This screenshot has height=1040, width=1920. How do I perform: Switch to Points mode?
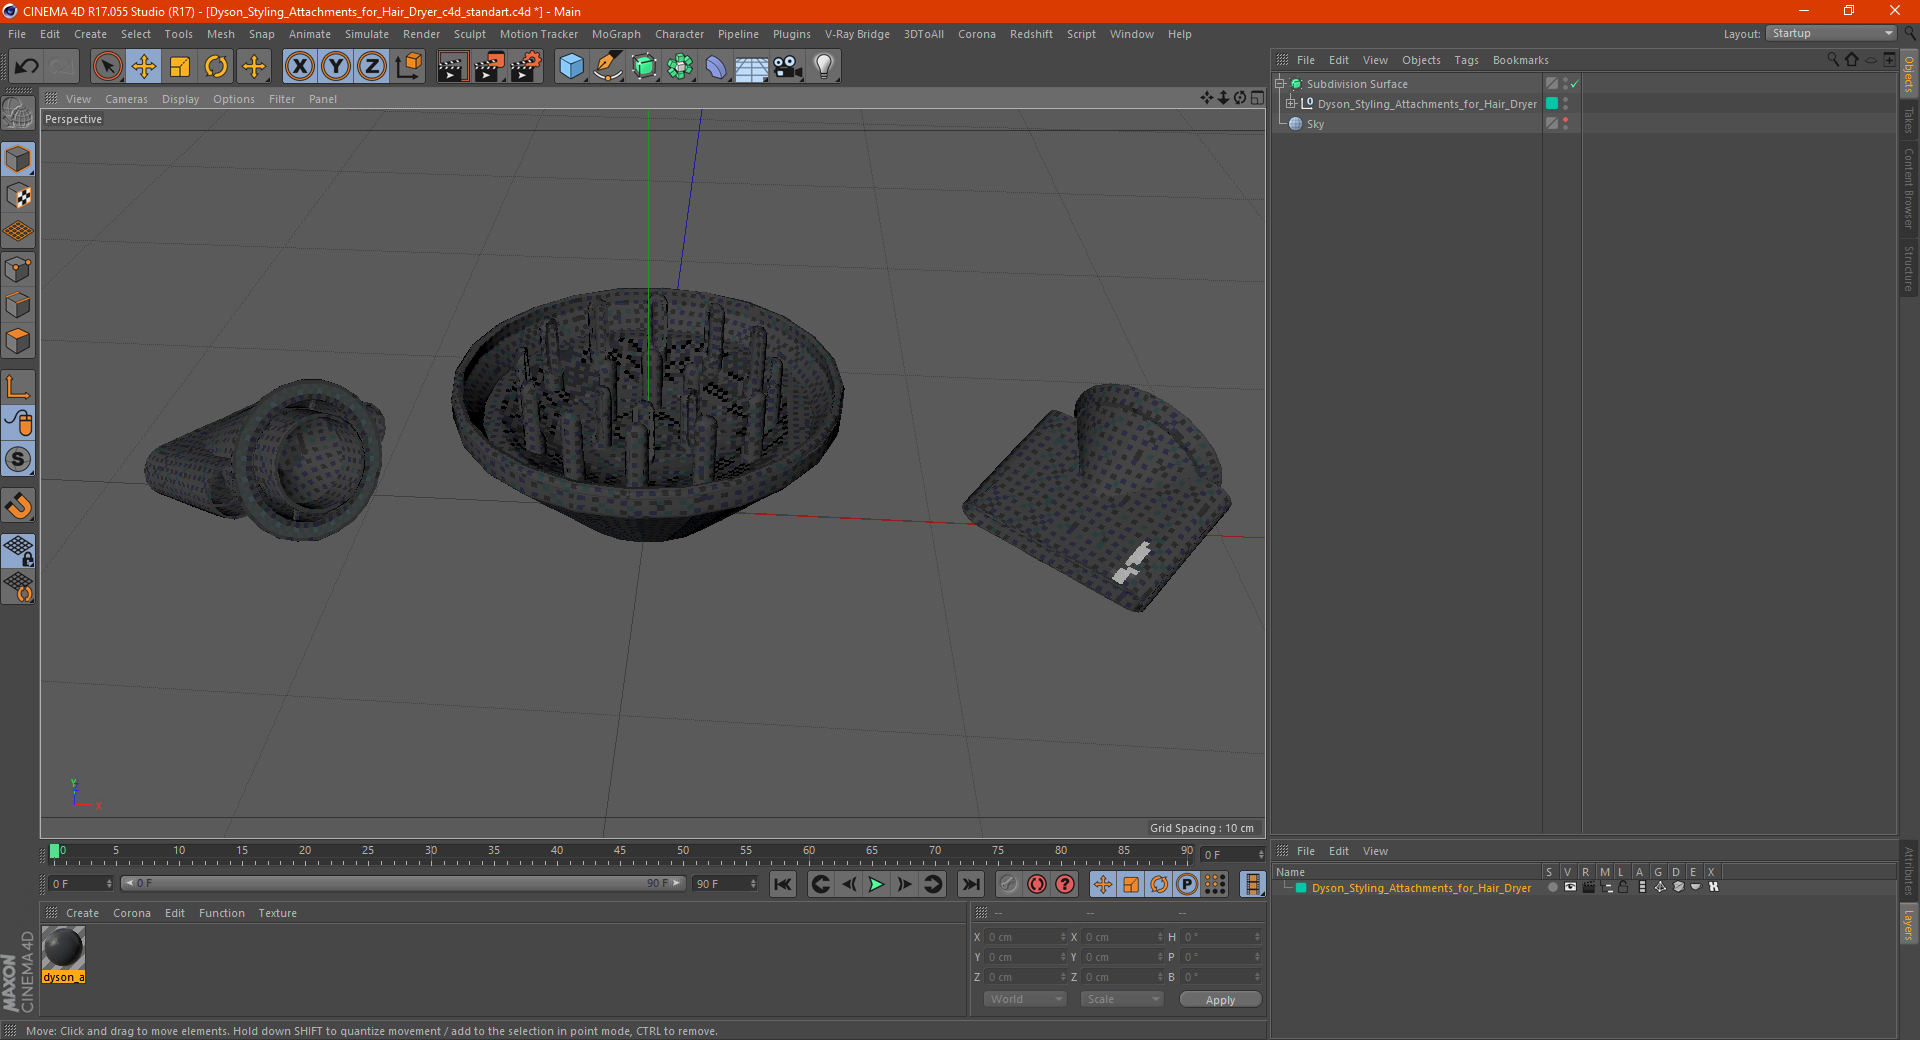pyautogui.click(x=18, y=269)
